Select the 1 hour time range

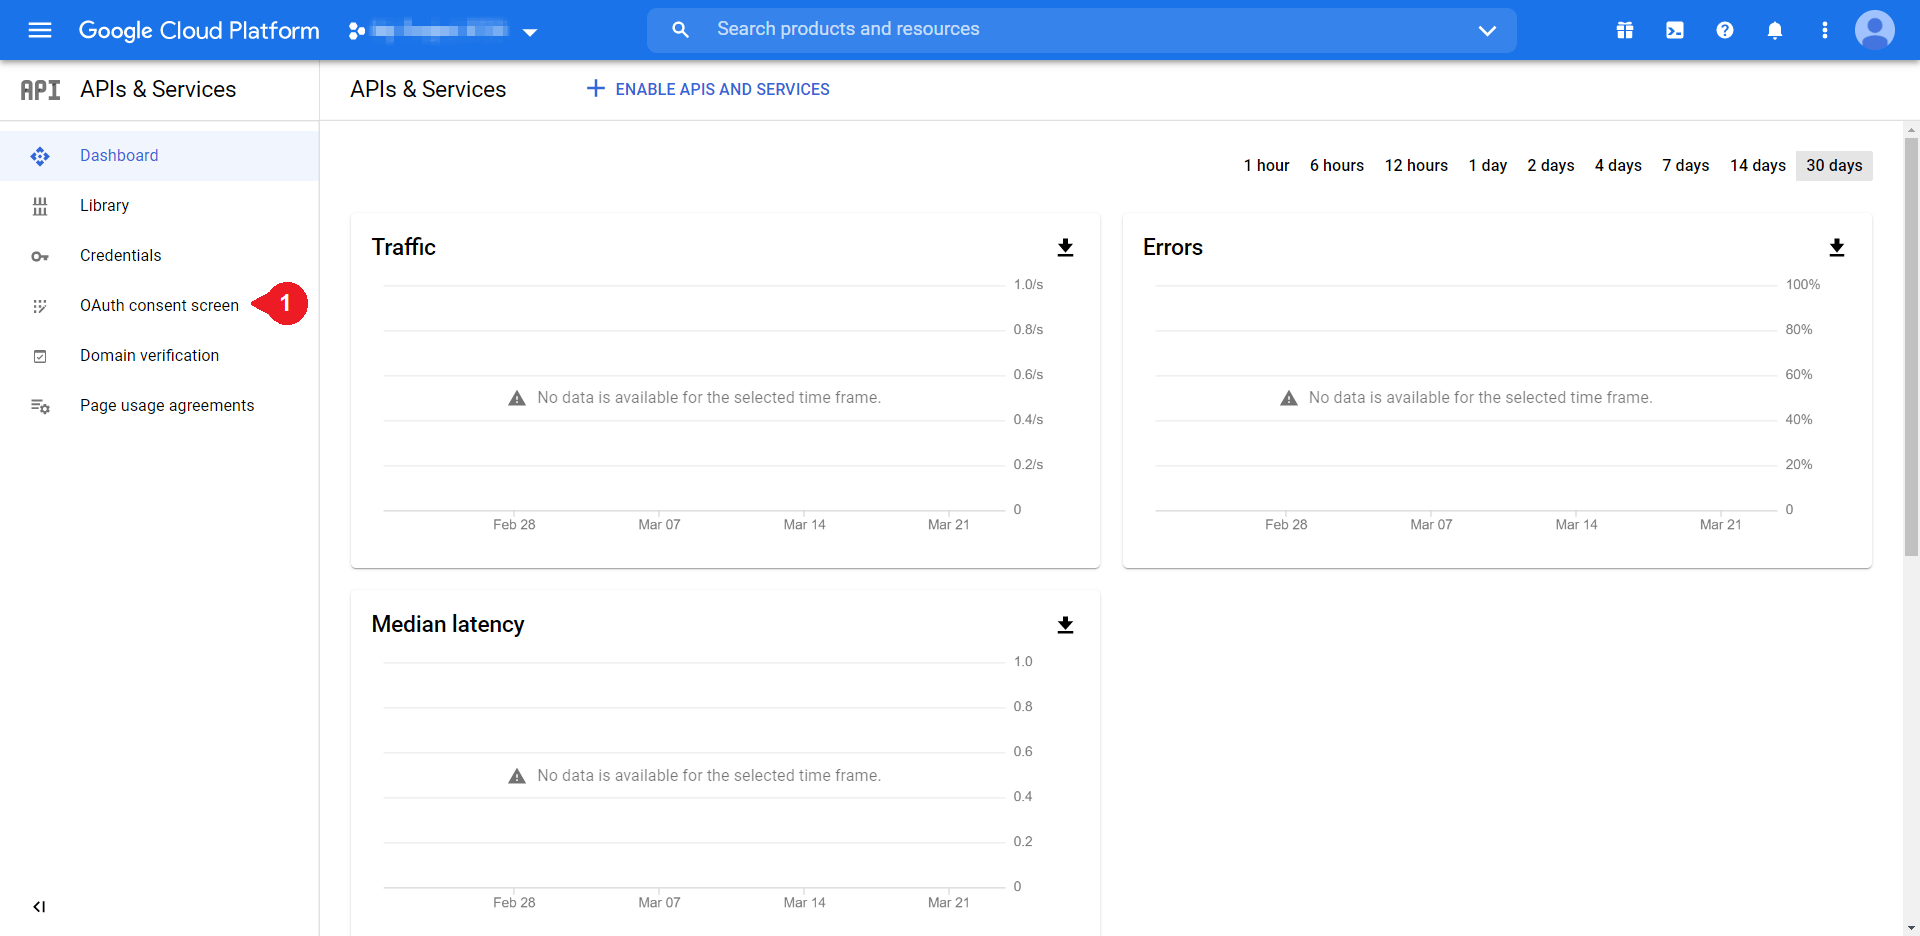pyautogui.click(x=1265, y=165)
